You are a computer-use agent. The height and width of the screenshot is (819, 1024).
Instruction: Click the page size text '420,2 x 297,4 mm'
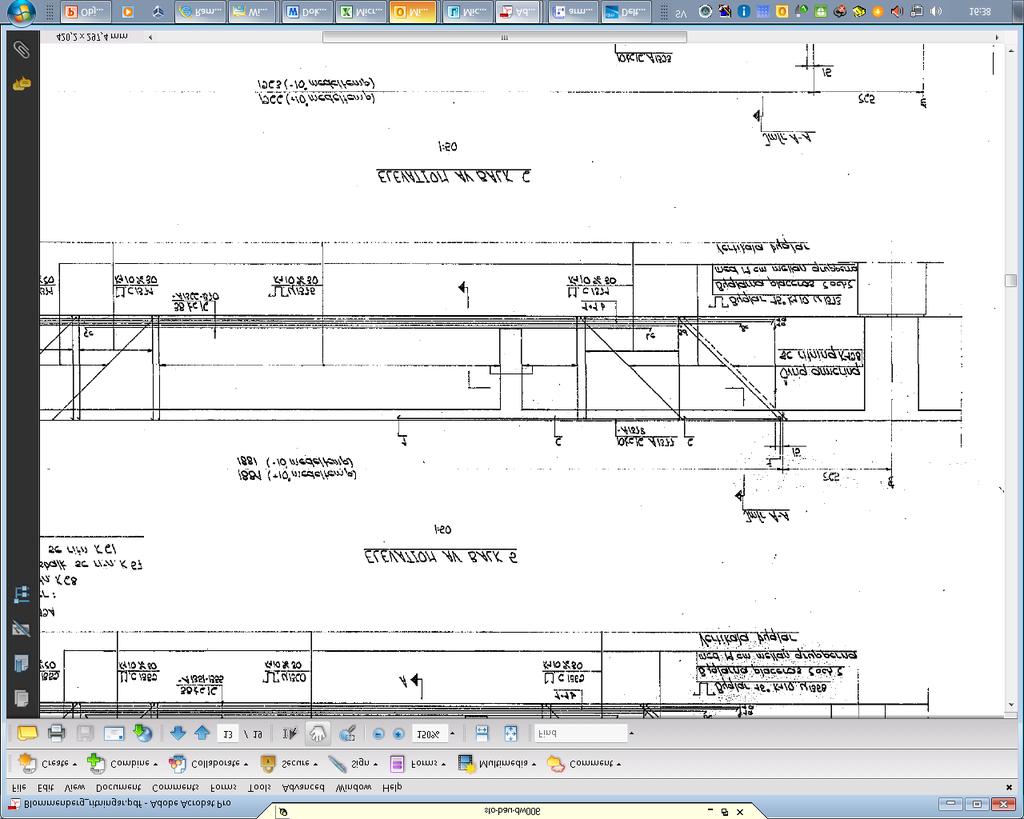pyautogui.click(x=92, y=37)
